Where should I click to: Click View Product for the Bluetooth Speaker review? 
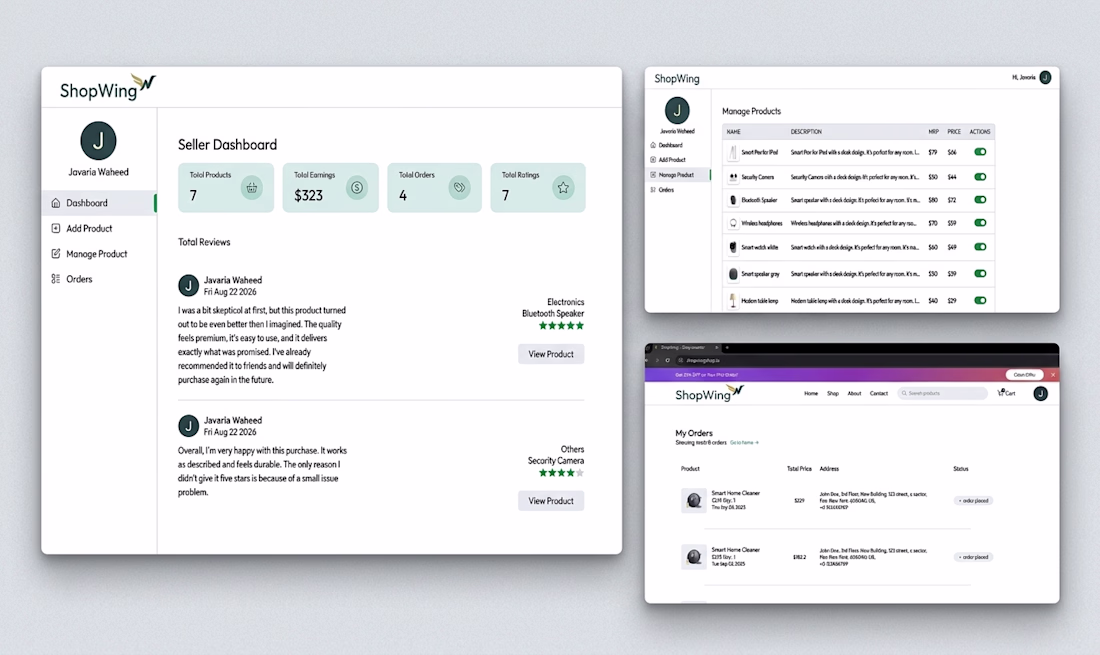(551, 354)
